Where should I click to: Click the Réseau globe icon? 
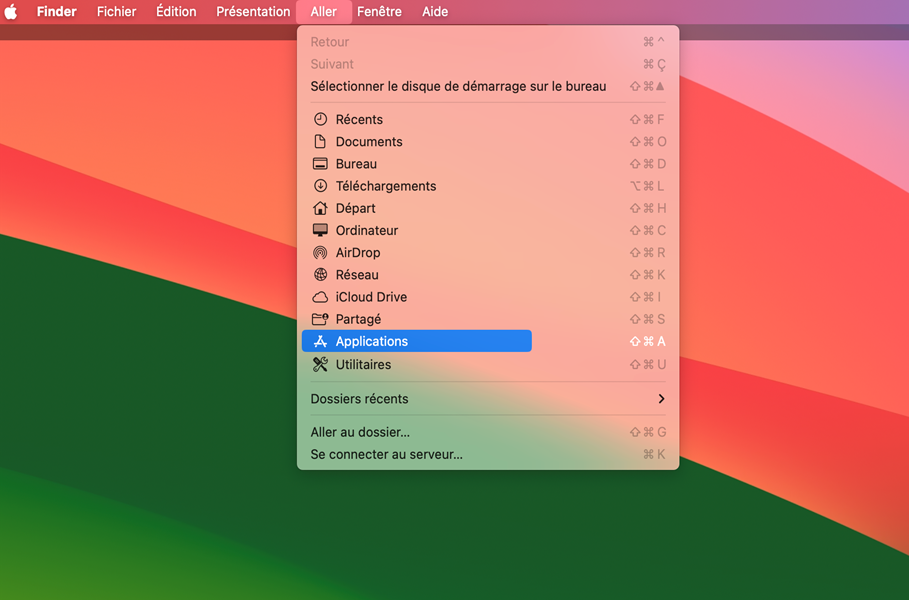pyautogui.click(x=320, y=275)
